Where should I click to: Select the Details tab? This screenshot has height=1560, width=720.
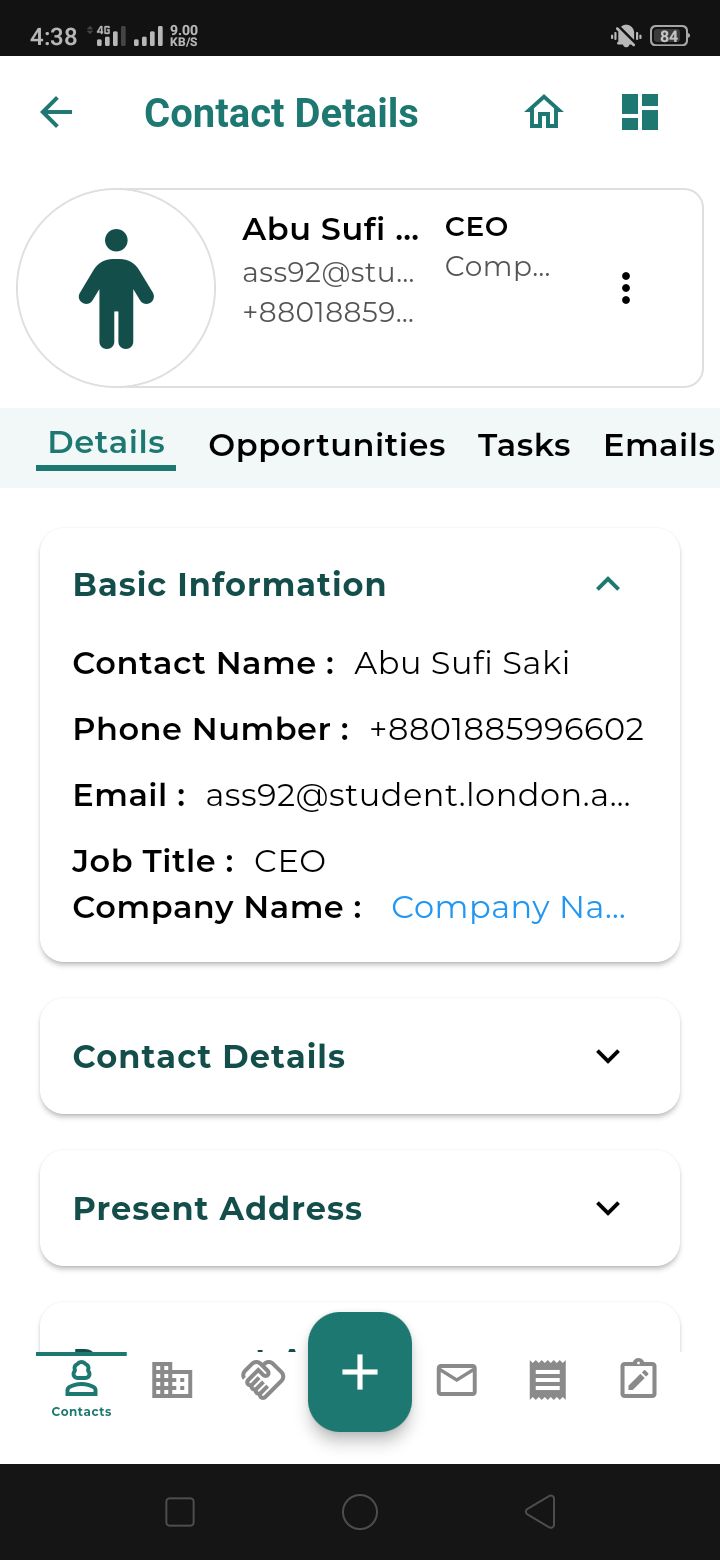[x=106, y=443]
